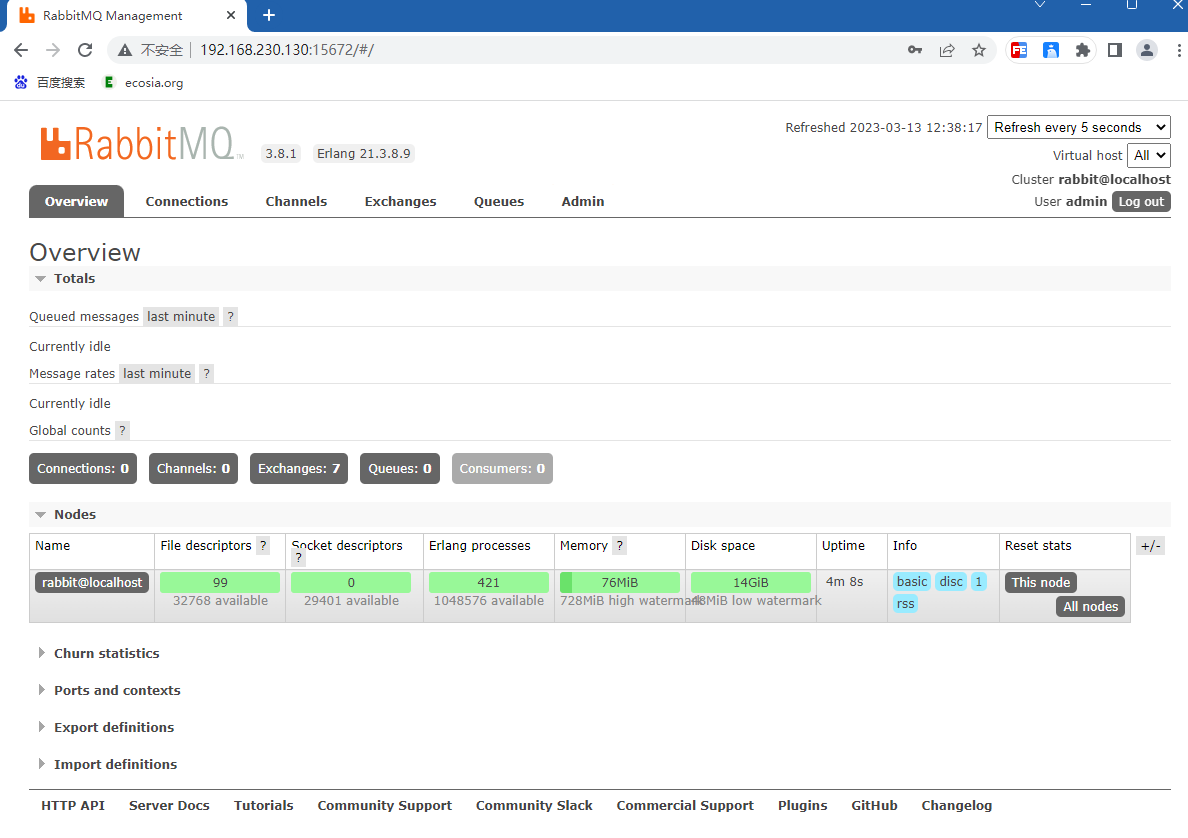Image resolution: width=1188 pixels, height=838 pixels.
Task: Click the Socket descriptors help icon
Action: (x=298, y=558)
